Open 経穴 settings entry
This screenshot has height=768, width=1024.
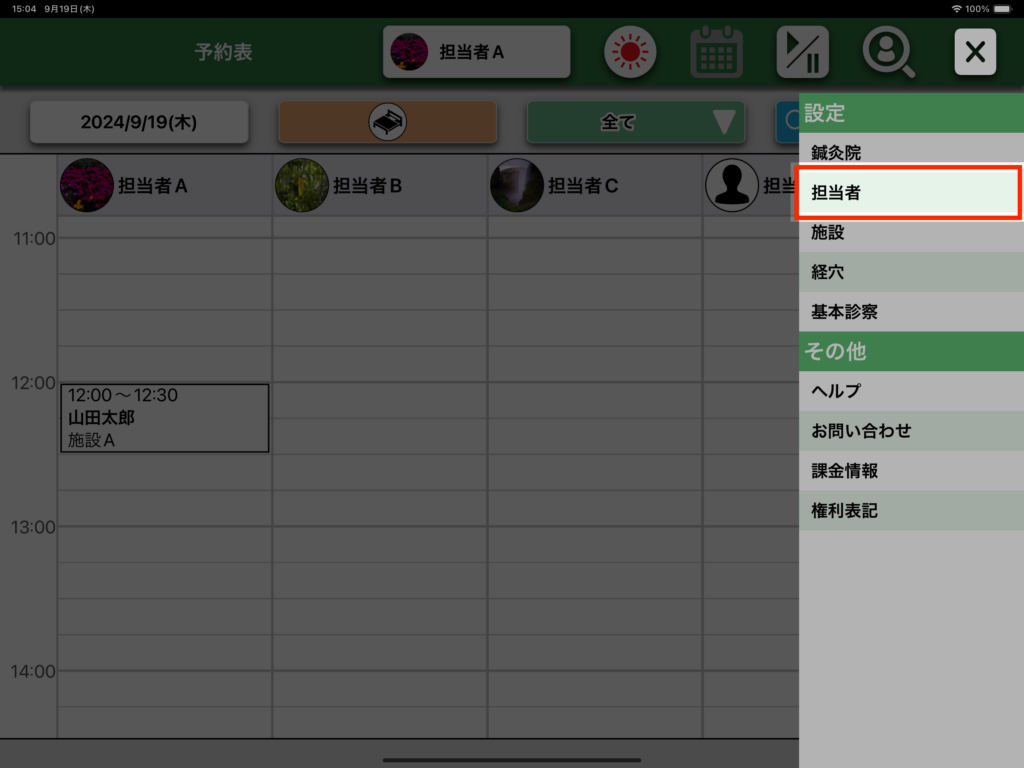[x=908, y=272]
